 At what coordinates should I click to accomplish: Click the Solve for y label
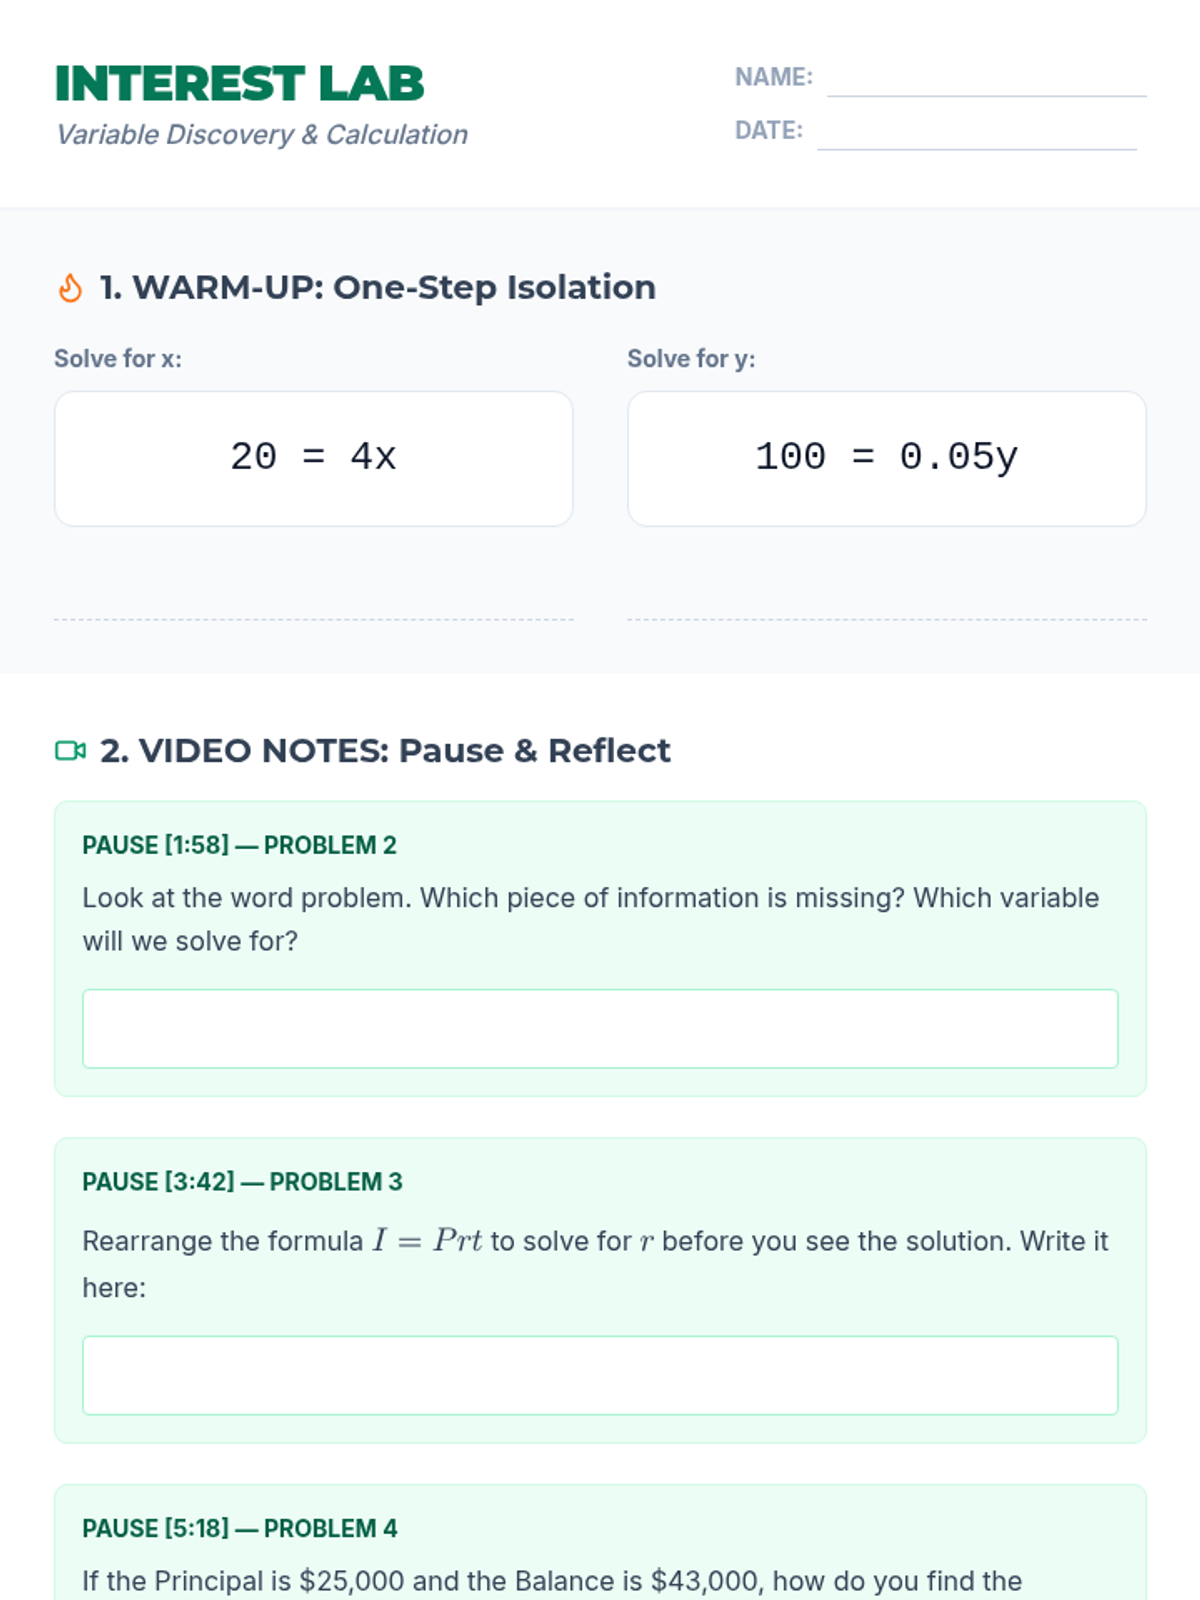pyautogui.click(x=691, y=358)
